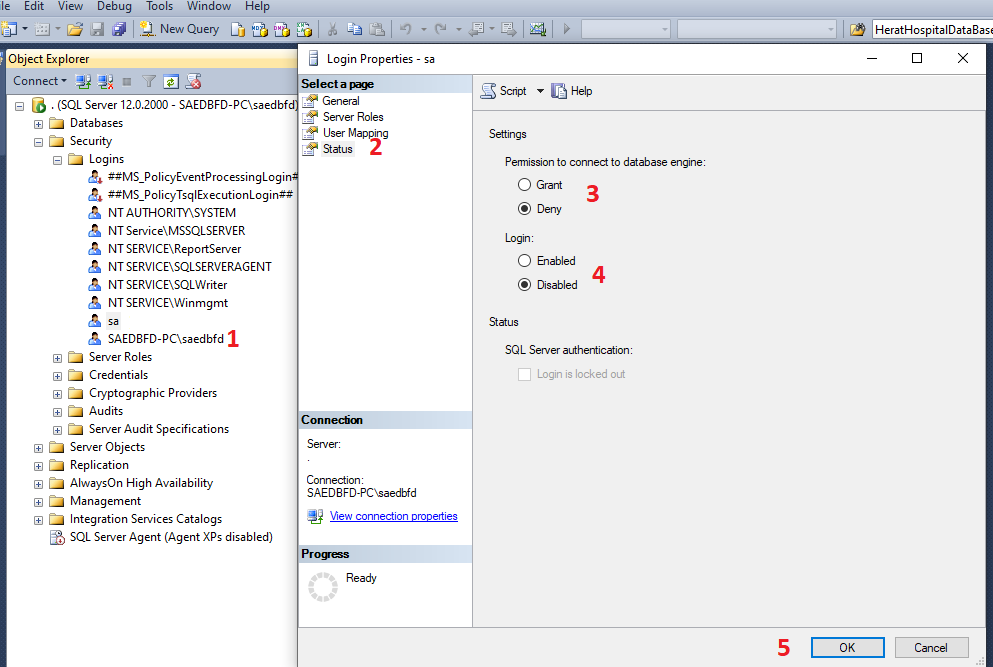Click the Filter funnel icon
The image size is (993, 667).
coord(149,81)
